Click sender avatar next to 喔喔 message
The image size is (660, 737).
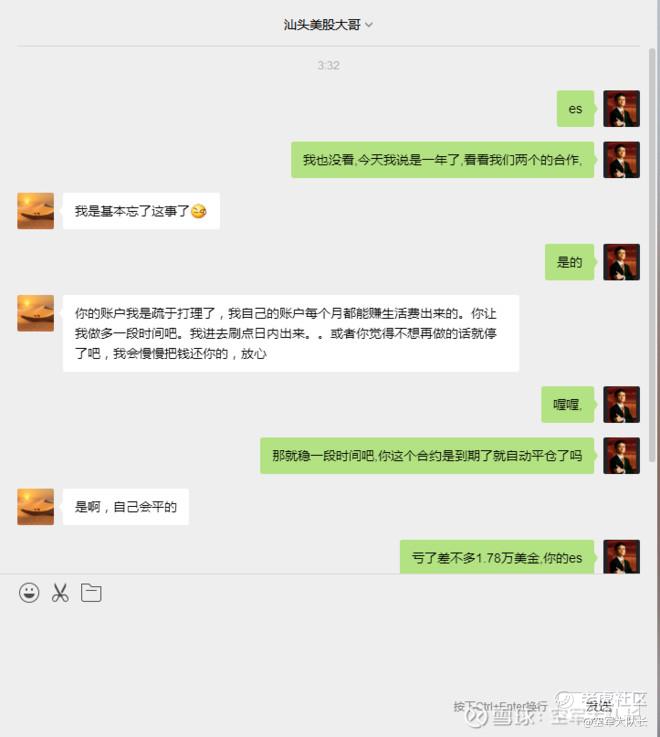(x=621, y=405)
